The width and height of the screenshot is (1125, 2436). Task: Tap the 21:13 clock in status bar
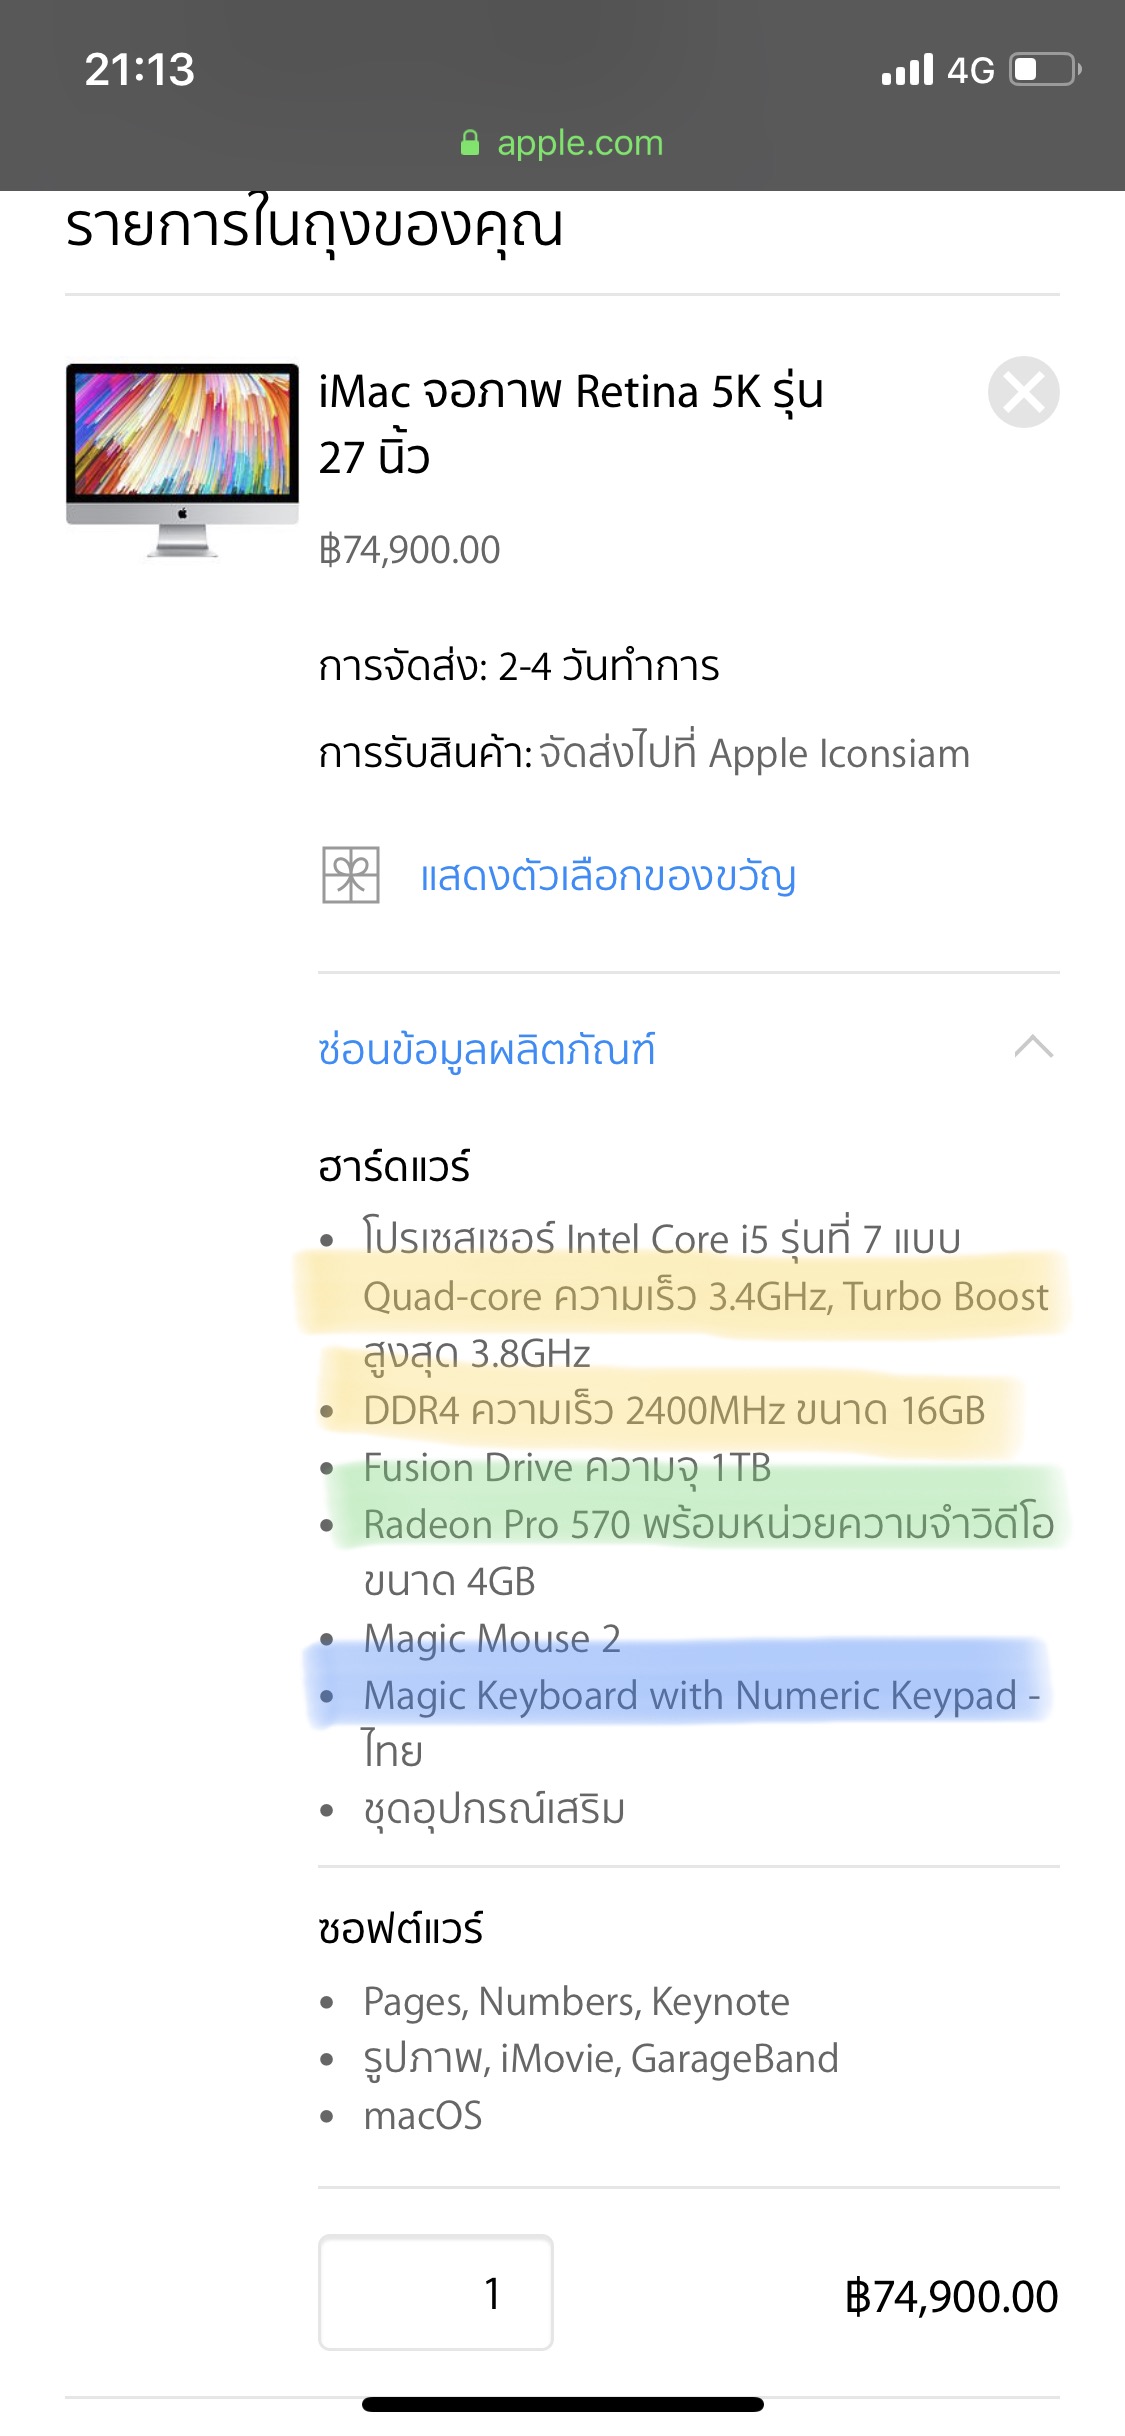140,70
